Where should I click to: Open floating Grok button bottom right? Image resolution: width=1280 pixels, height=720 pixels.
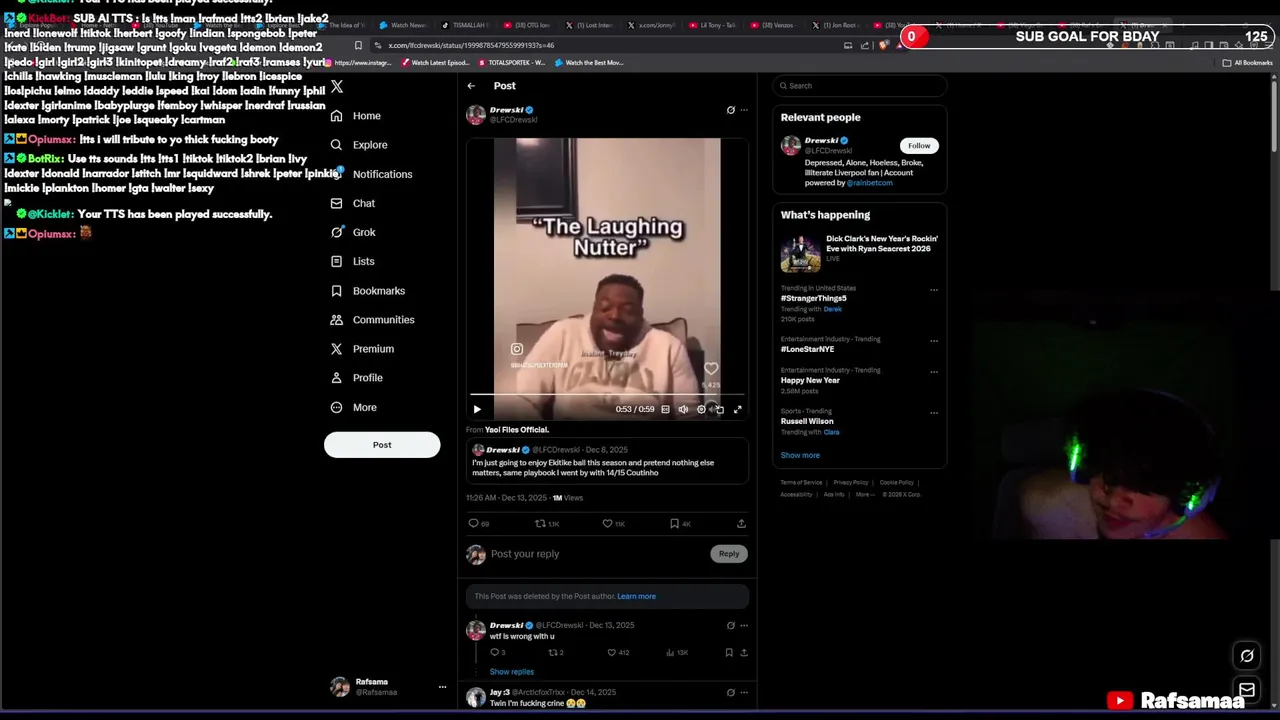pos(1247,656)
